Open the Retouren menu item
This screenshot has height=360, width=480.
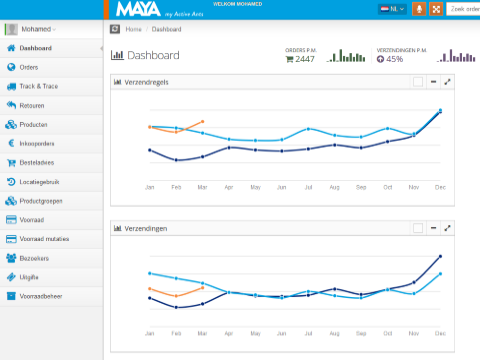[52, 105]
